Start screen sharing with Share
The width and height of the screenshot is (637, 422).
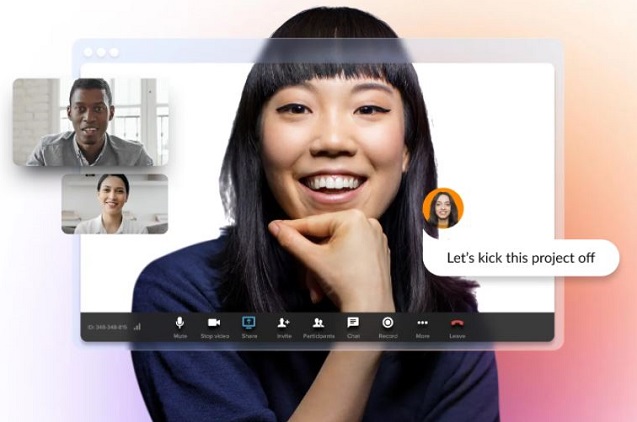(x=249, y=325)
